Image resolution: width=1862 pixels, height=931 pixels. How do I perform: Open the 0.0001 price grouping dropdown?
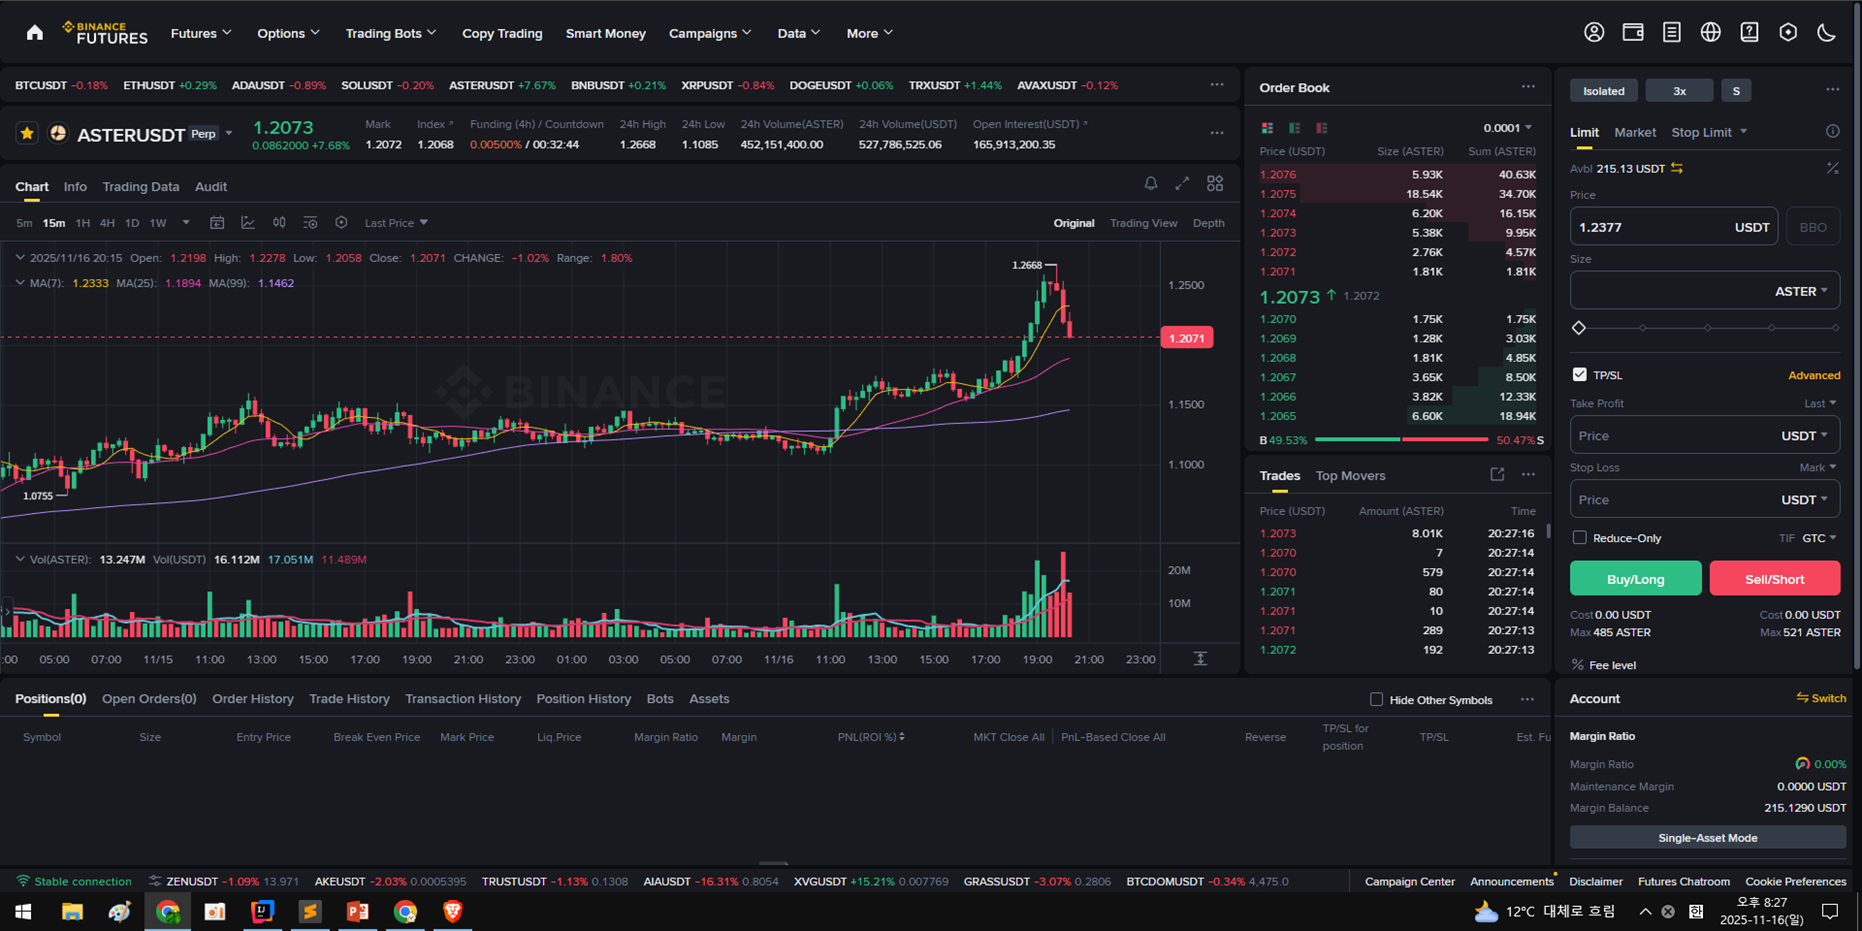[1507, 128]
